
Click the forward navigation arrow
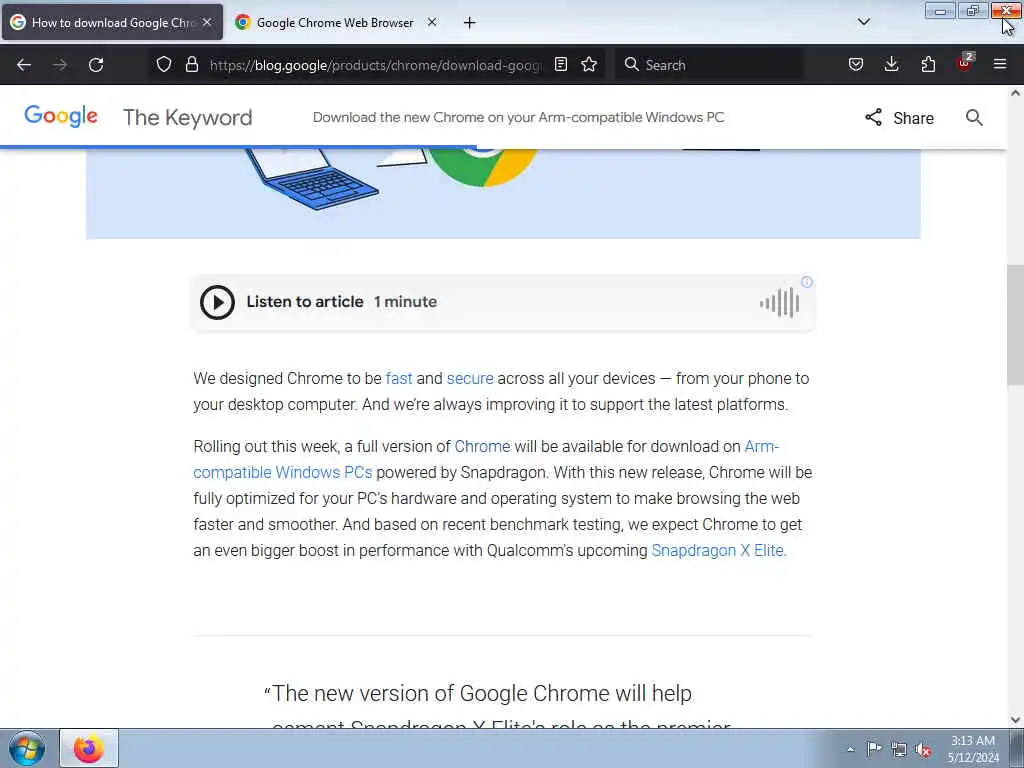[x=60, y=65]
